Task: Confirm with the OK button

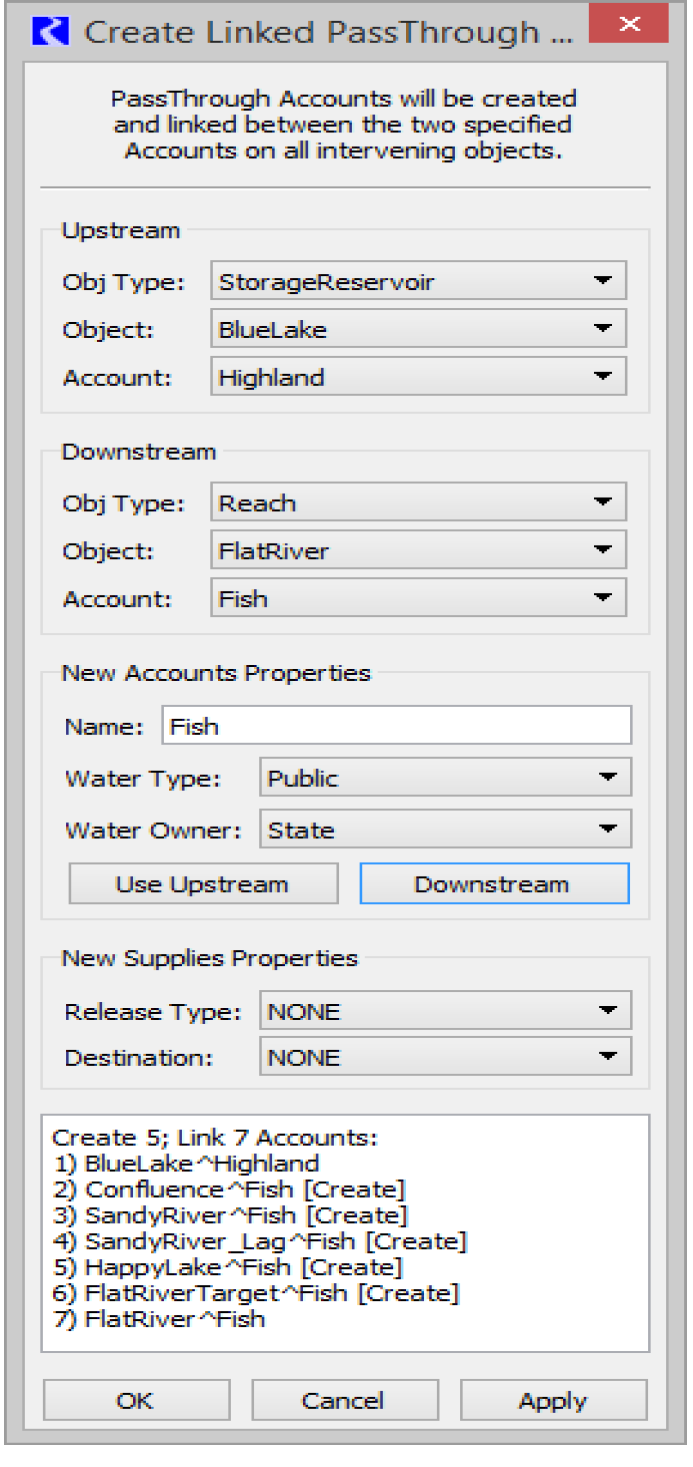Action: [136, 1400]
